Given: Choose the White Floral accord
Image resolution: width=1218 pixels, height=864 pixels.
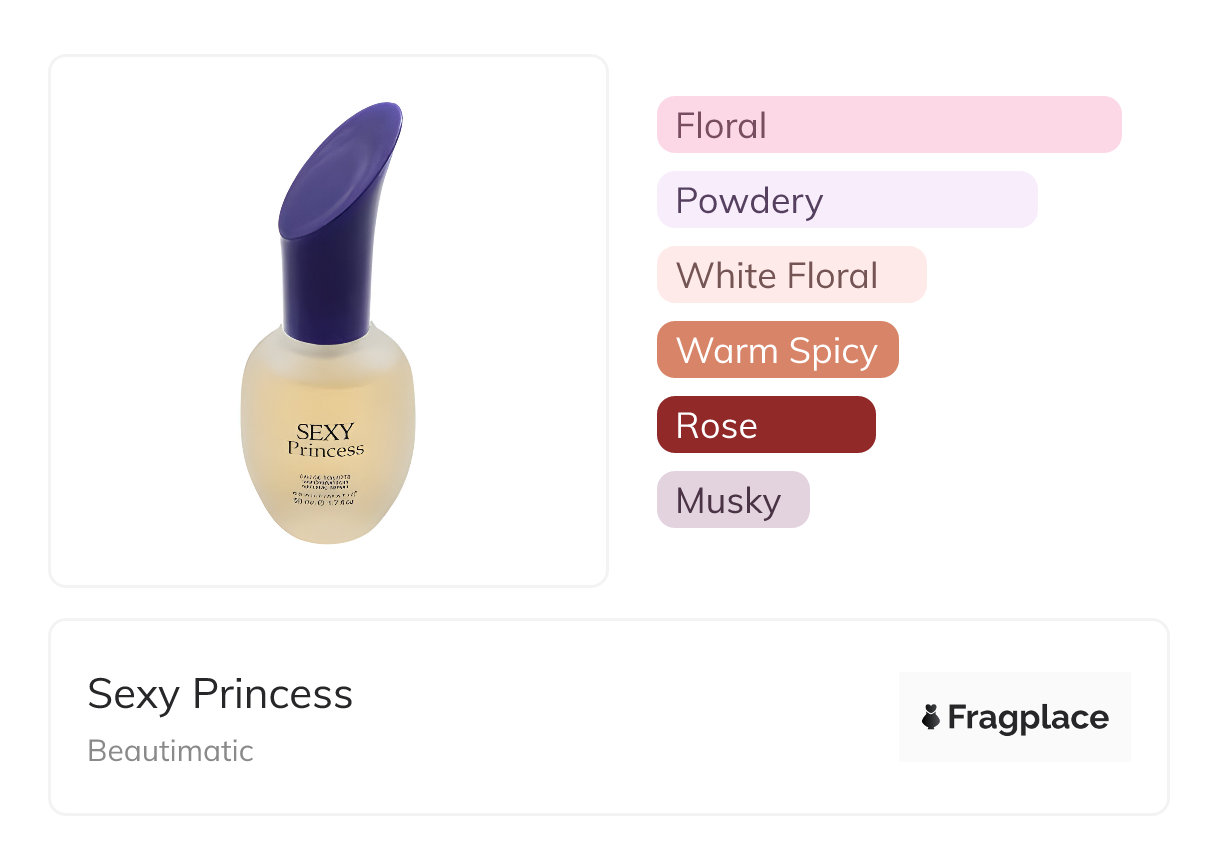Looking at the screenshot, I should pos(791,275).
